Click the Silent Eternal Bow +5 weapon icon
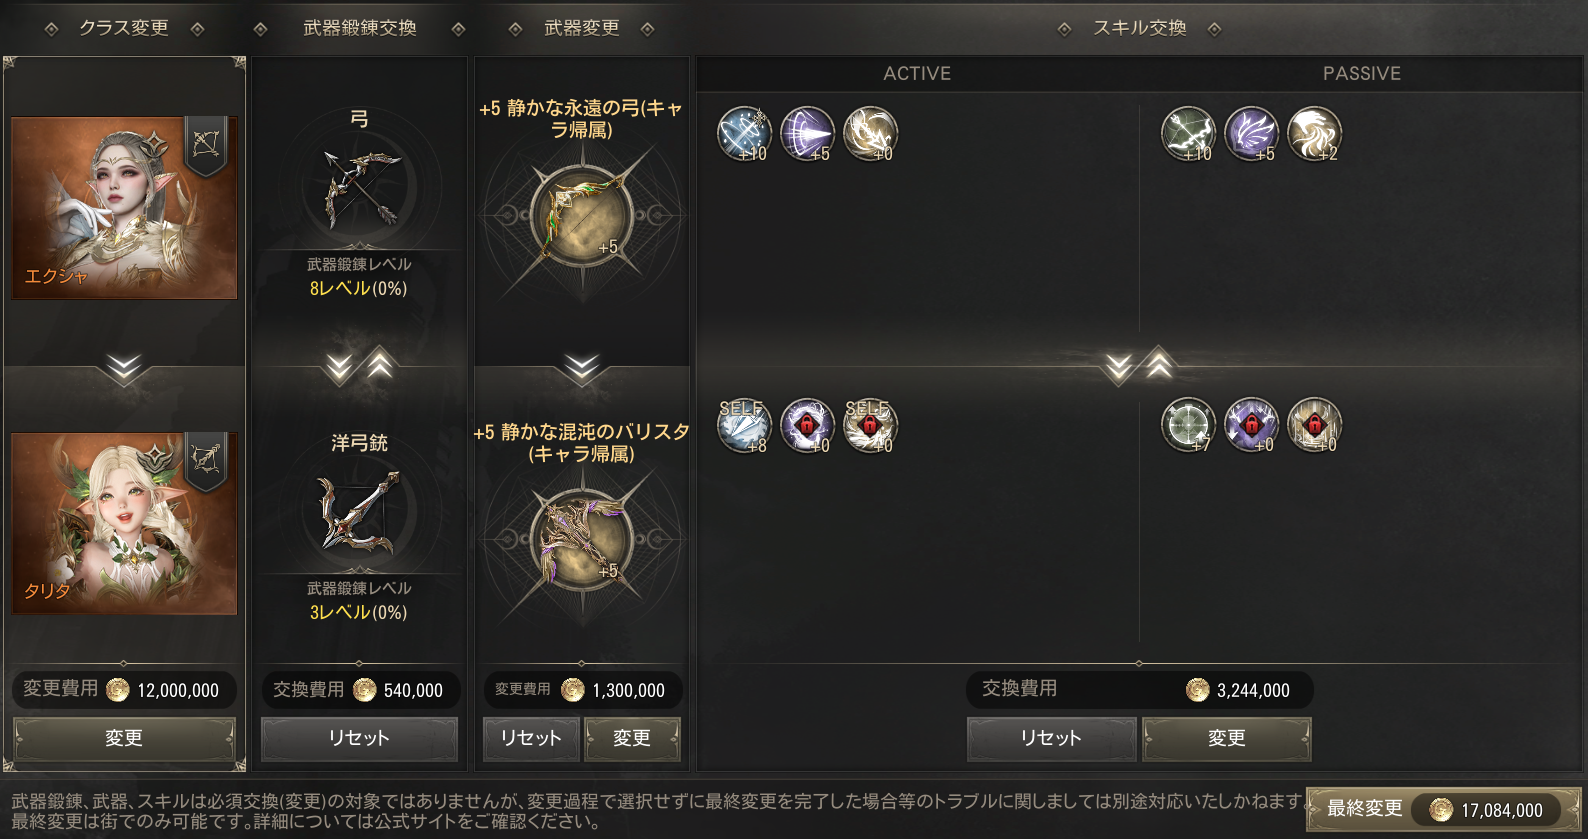Viewport: 1588px width, 839px height. point(581,215)
